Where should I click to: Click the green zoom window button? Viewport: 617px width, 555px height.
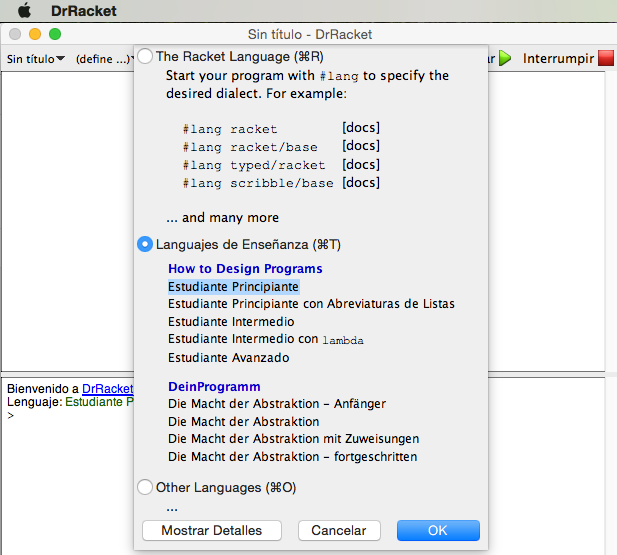click(x=55, y=34)
